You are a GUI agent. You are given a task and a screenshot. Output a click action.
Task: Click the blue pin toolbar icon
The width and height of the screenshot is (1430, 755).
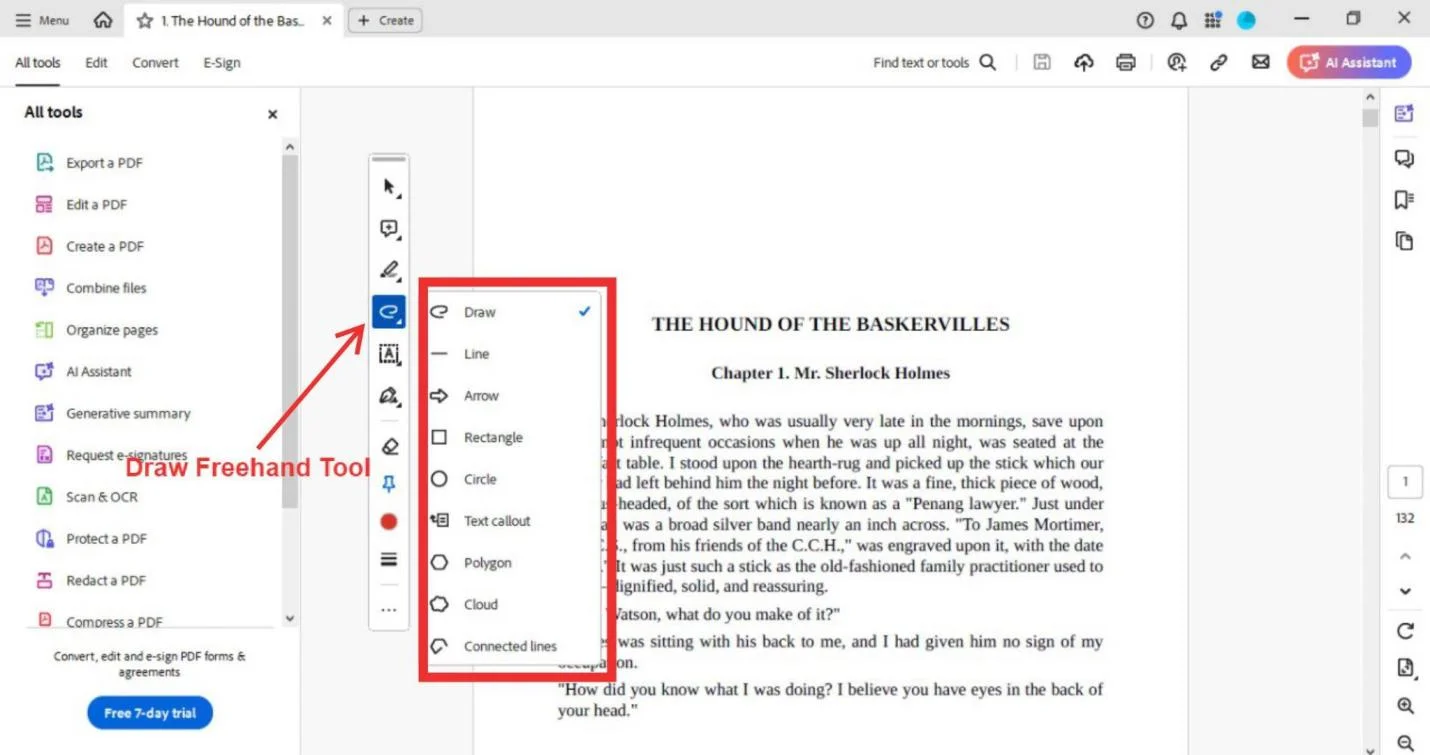pos(389,484)
